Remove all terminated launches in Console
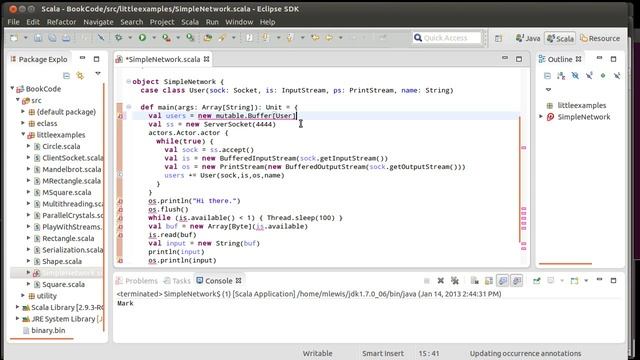Screen dimensions: 640x360 (455, 281)
